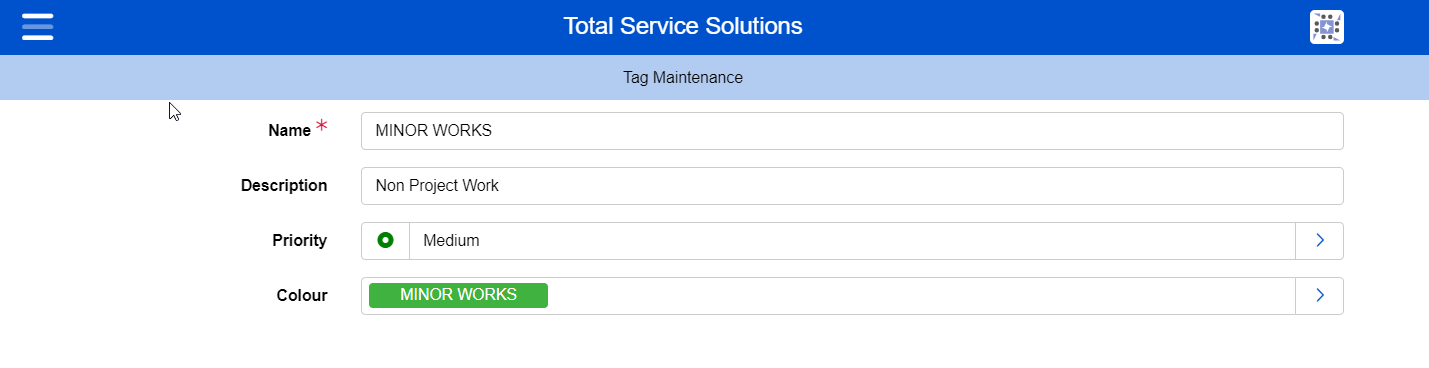This screenshot has height=368, width=1429.
Task: Select the green MINOR WORKS colour tag
Action: (x=458, y=295)
